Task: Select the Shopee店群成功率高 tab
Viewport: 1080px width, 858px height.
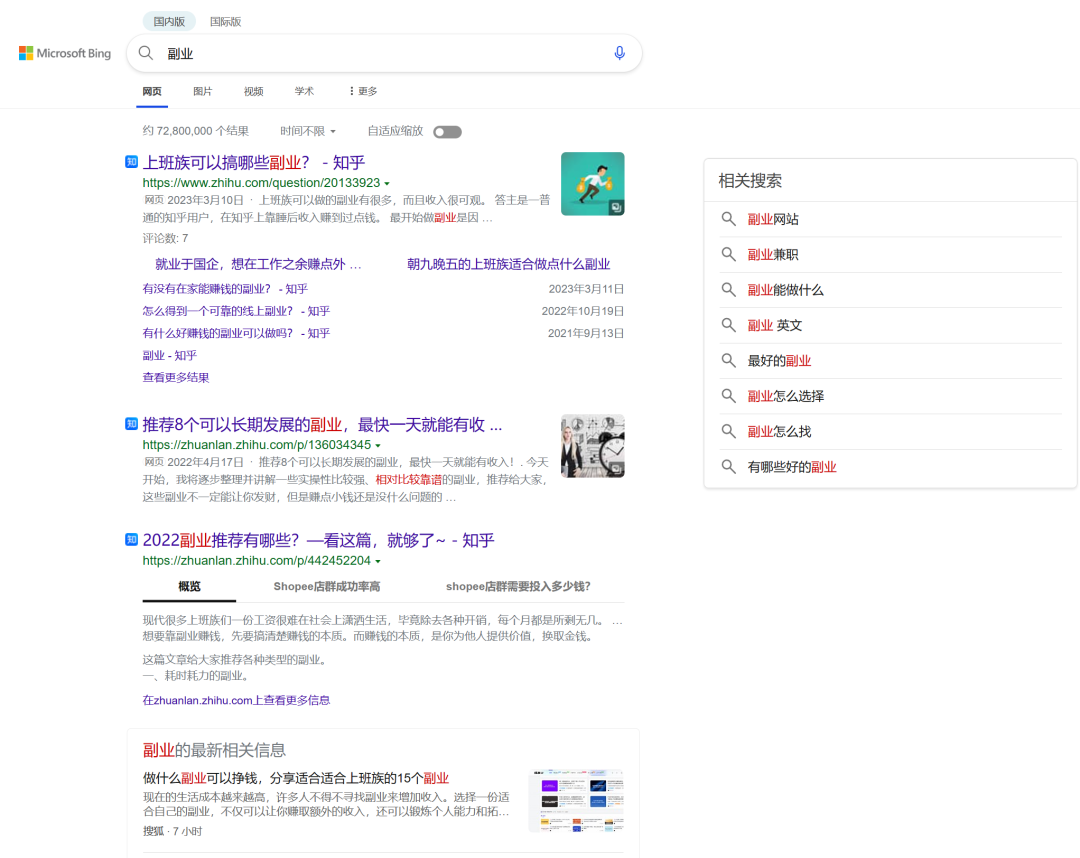Action: tap(327, 587)
